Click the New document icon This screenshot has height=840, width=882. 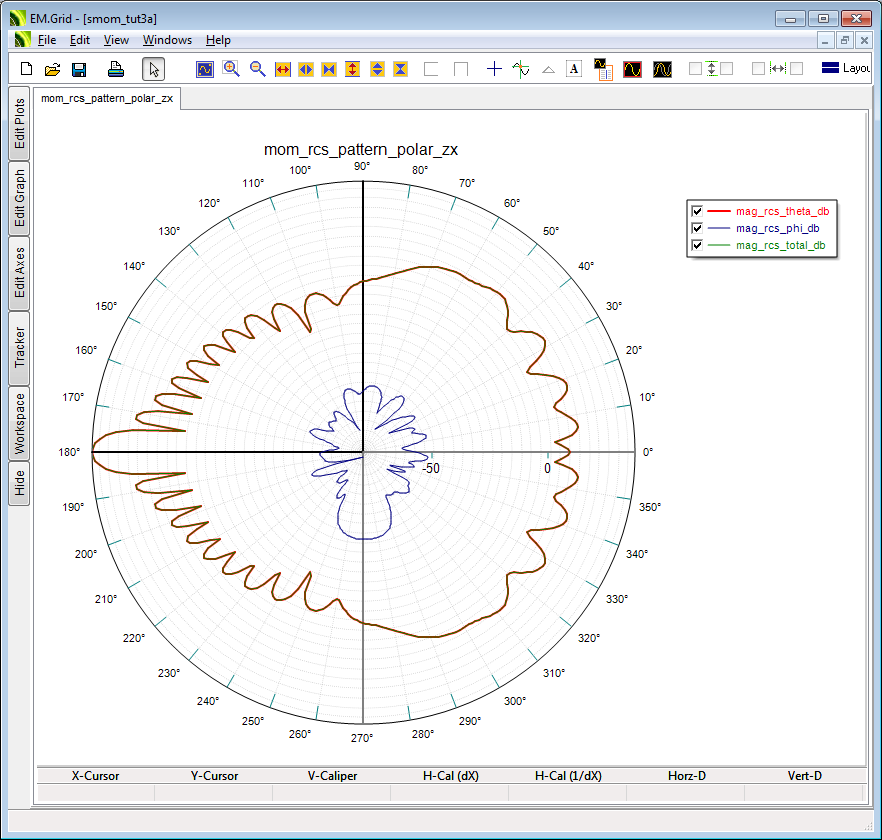(x=27, y=69)
